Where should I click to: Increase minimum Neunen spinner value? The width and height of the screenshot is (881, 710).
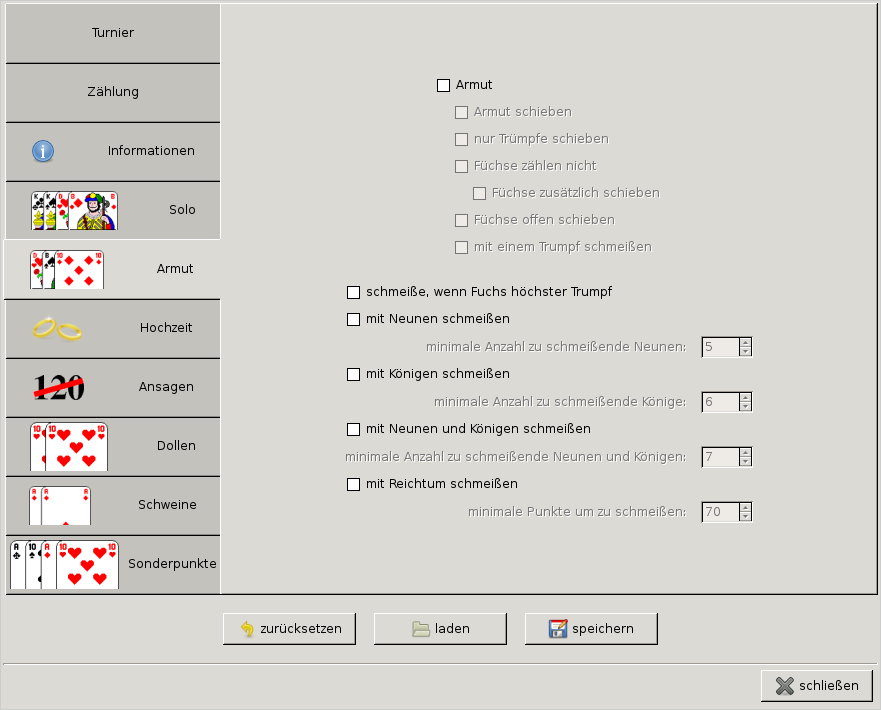tap(745, 342)
